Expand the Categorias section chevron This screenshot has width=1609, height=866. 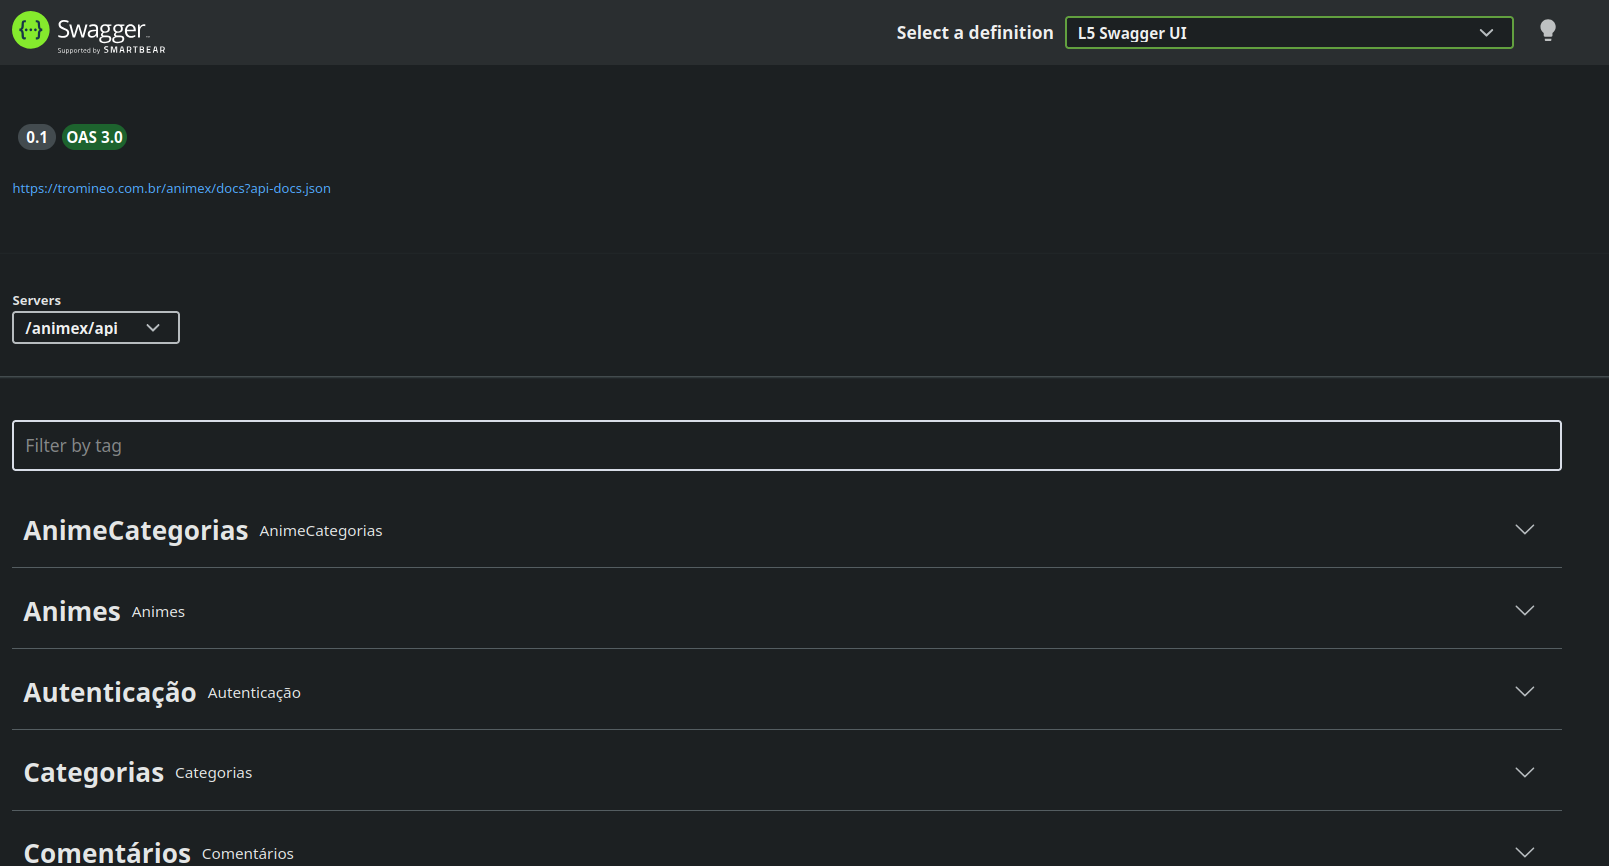1524,772
